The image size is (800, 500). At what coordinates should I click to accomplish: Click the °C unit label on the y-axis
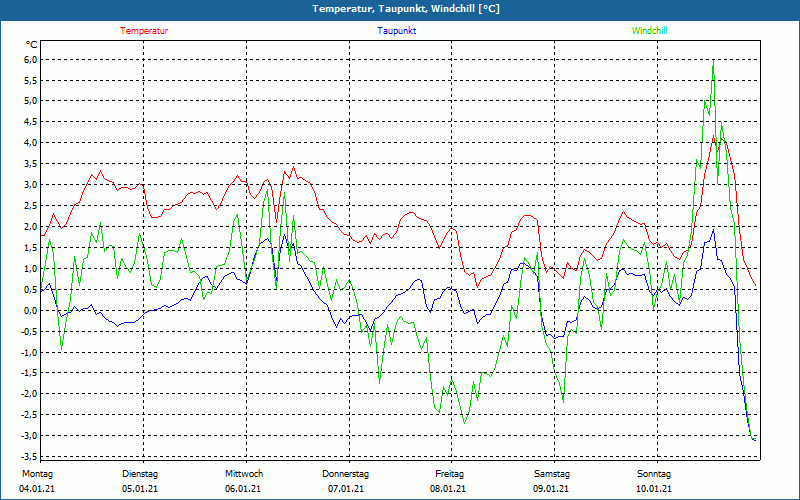[x=32, y=44]
